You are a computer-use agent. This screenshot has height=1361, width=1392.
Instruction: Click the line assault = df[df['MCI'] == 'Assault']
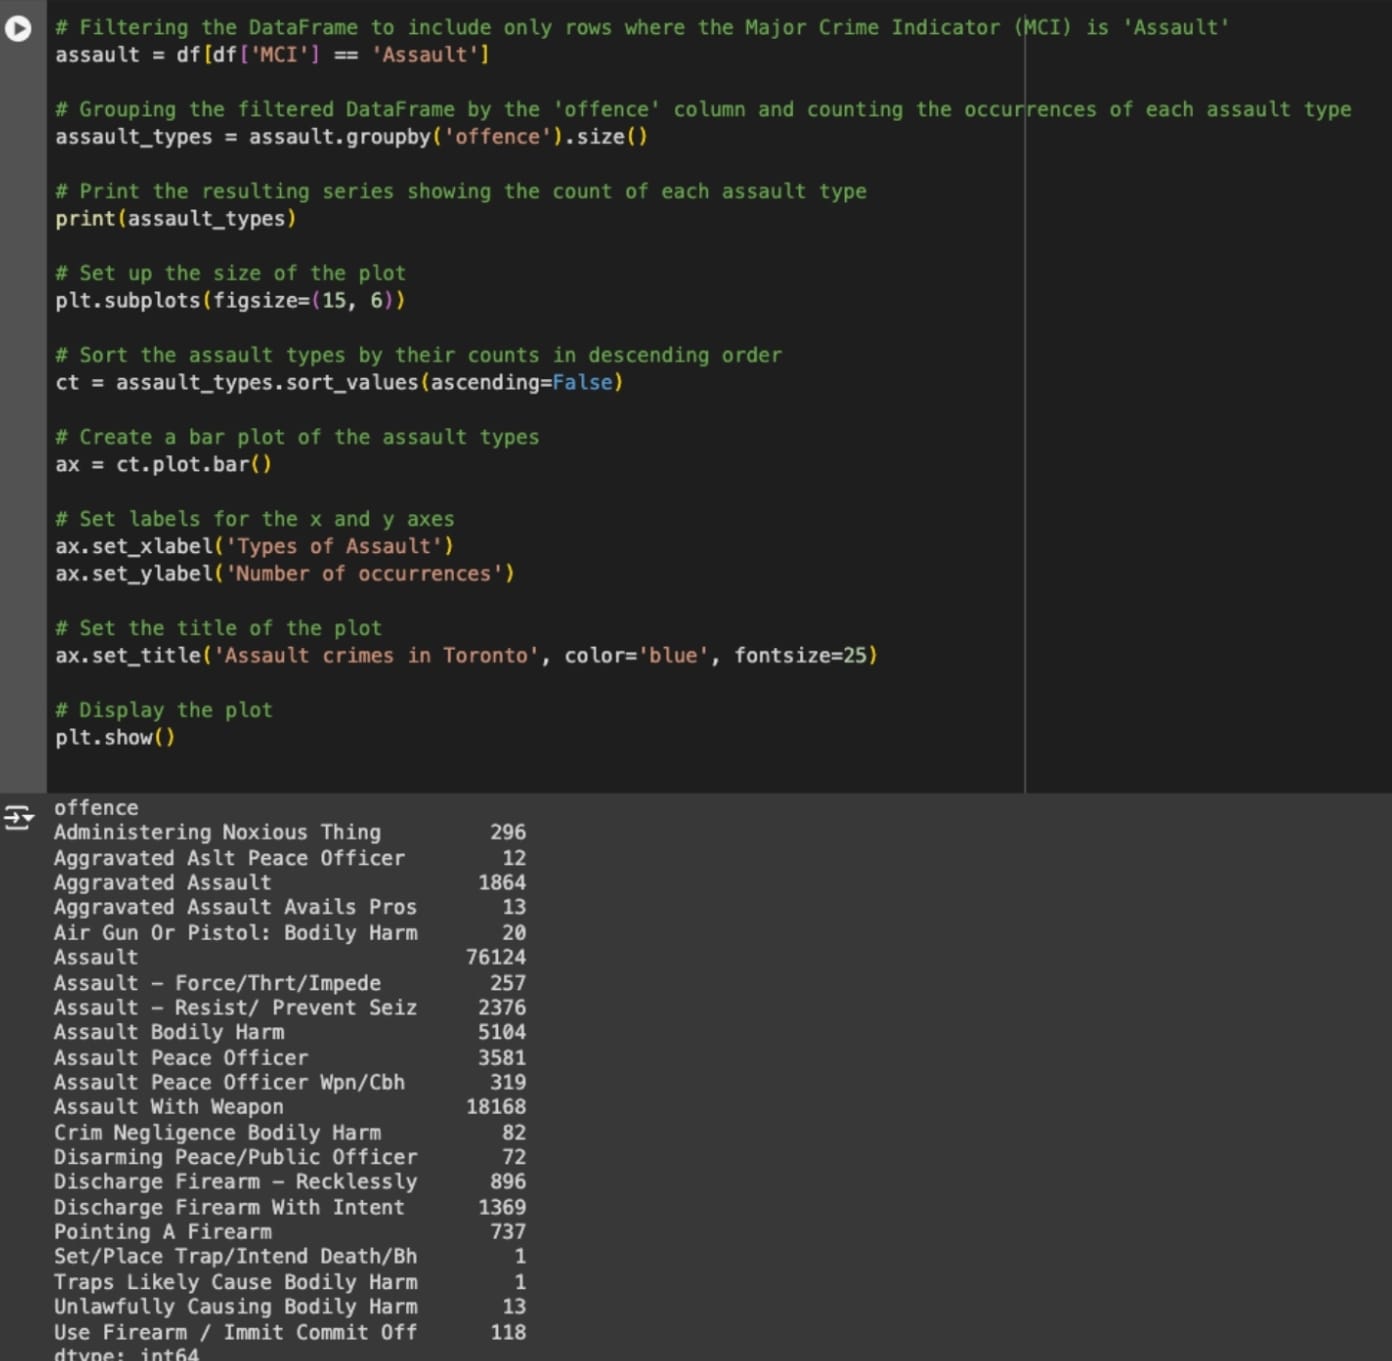point(272,55)
